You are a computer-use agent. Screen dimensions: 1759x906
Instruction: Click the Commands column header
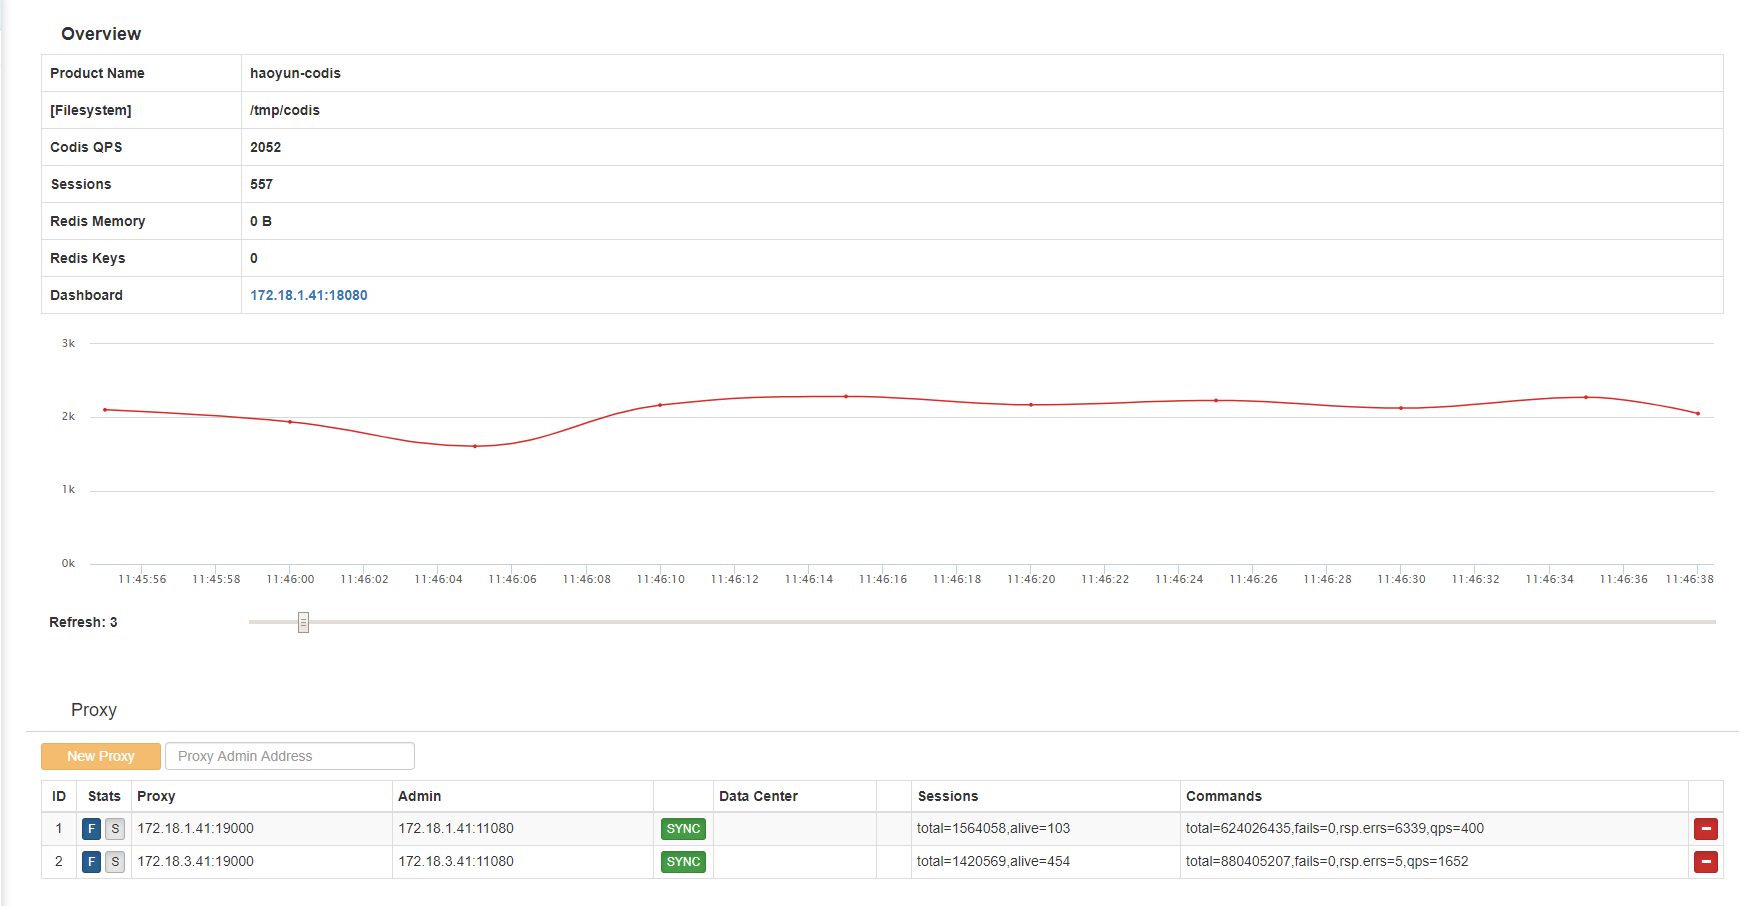1224,796
